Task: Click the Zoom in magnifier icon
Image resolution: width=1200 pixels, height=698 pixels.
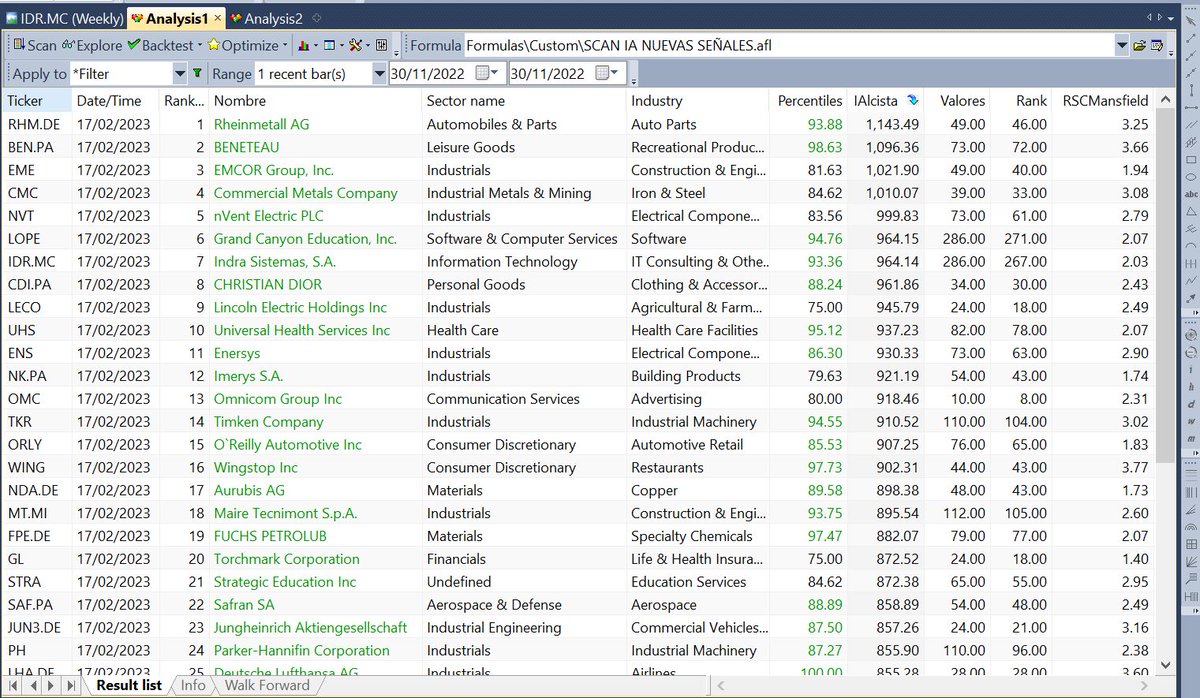Action: click(x=1189, y=335)
